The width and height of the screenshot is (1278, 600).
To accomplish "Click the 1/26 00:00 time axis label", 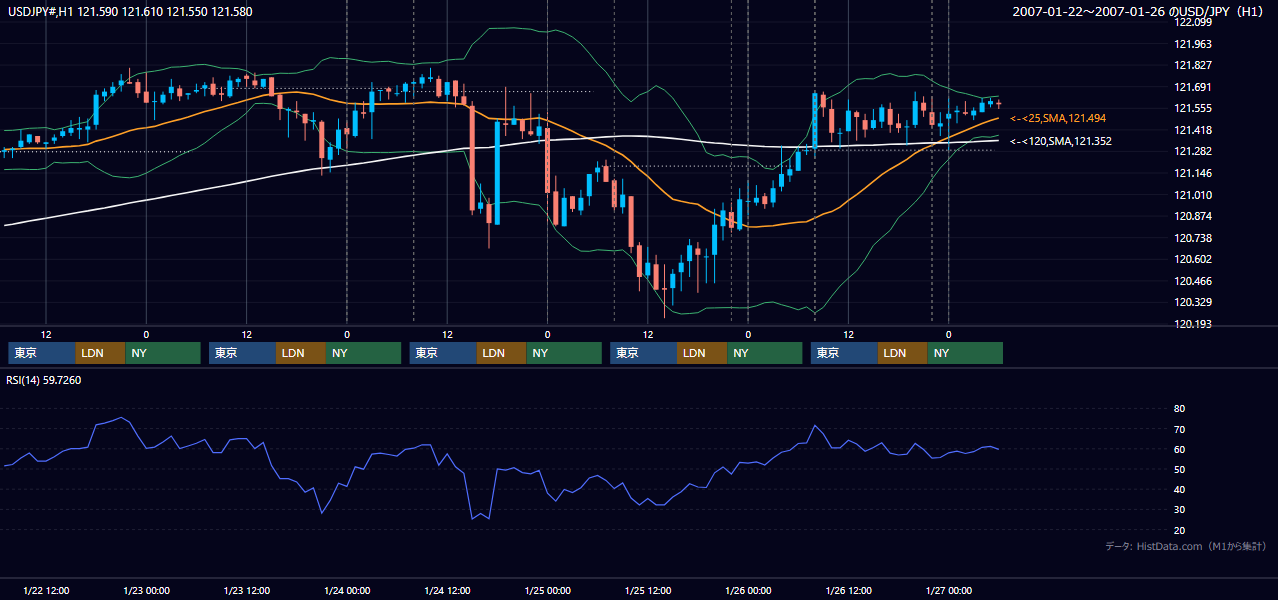I will pos(748,590).
